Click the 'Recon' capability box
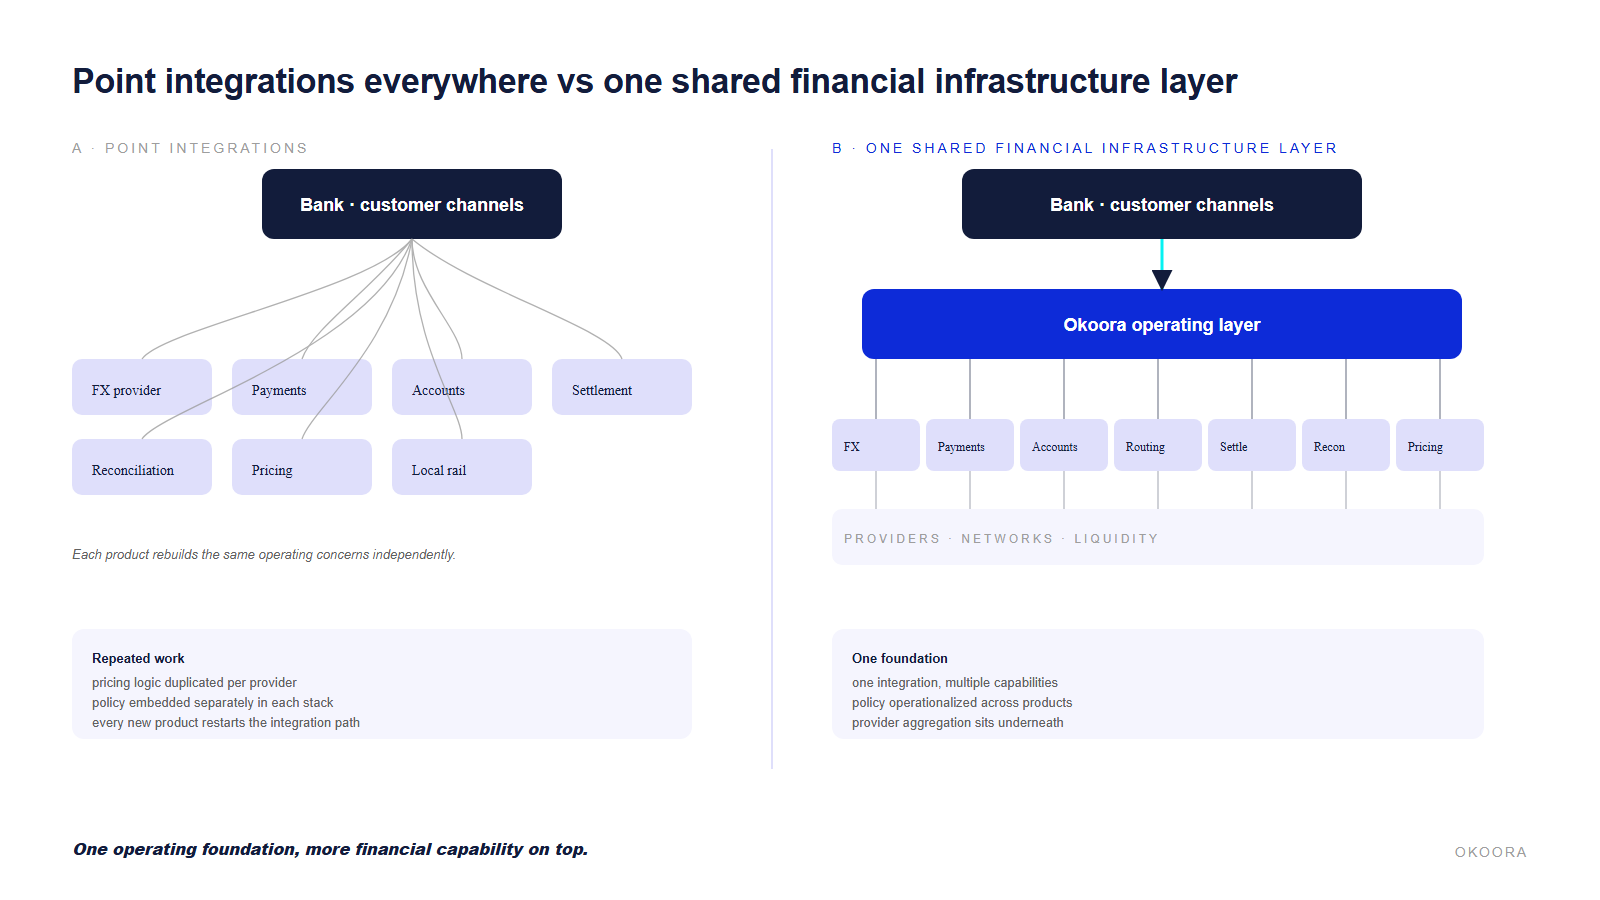The image size is (1600, 900). 1346,445
